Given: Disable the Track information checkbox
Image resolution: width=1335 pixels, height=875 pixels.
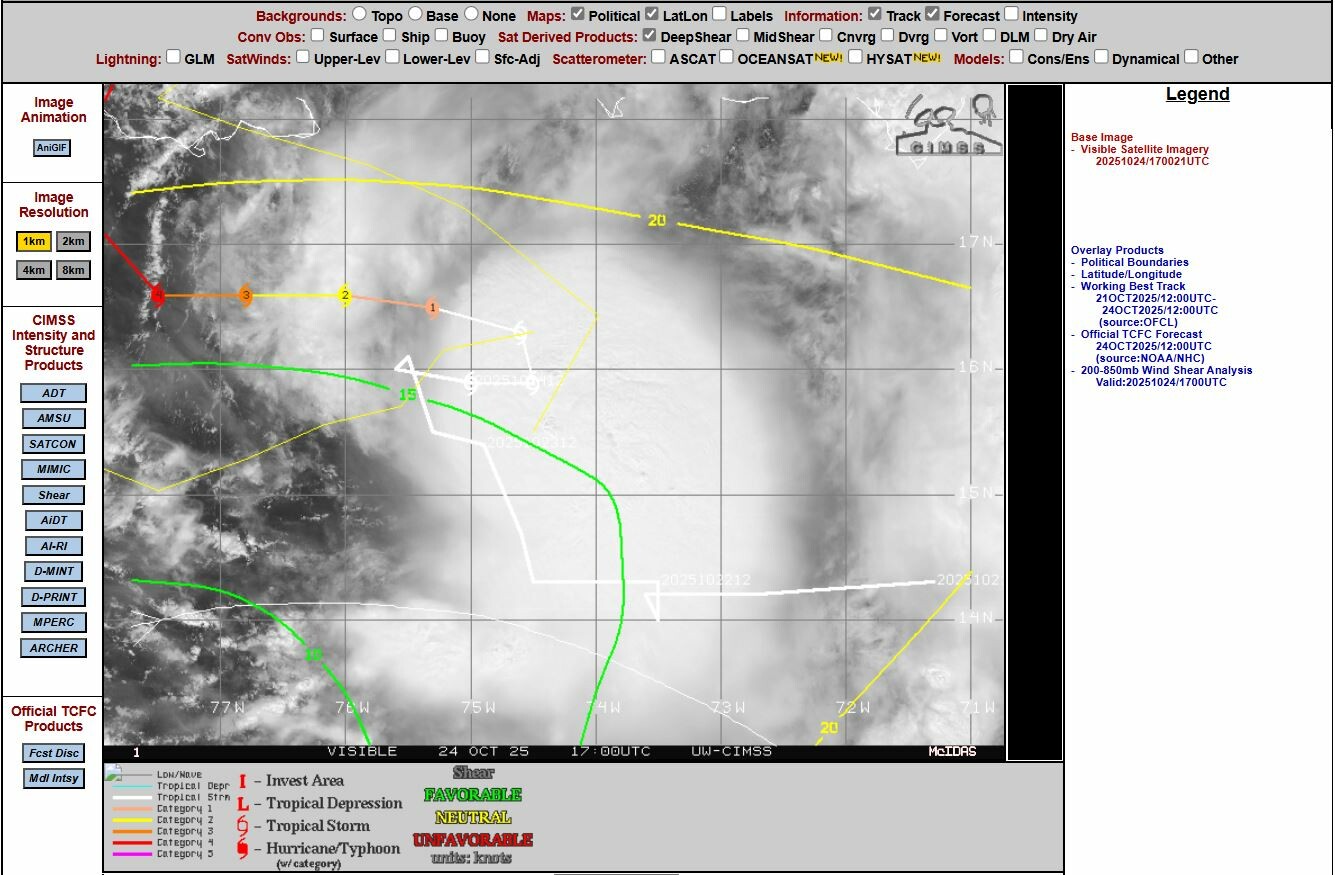Looking at the screenshot, I should 875,15.
